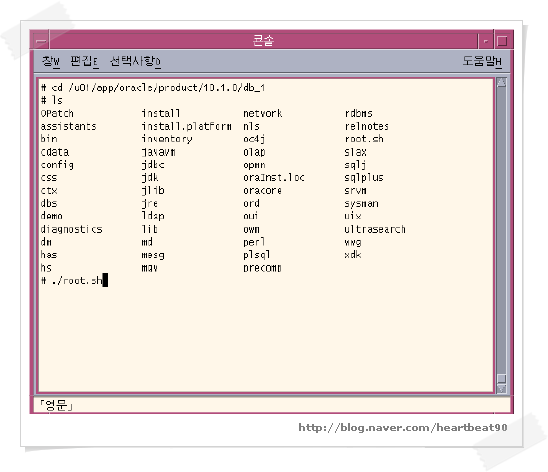
Task: Click the 'relnotes' entry
Action: 367,126
